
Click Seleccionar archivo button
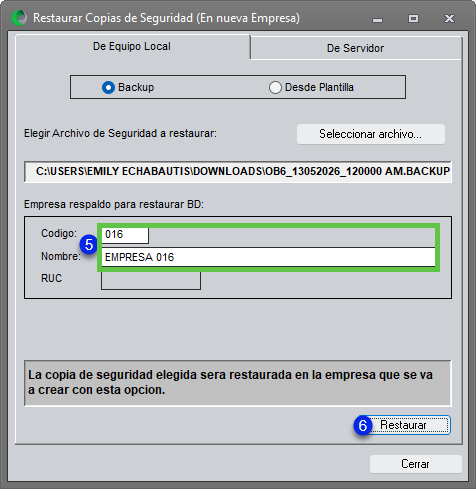(x=371, y=134)
